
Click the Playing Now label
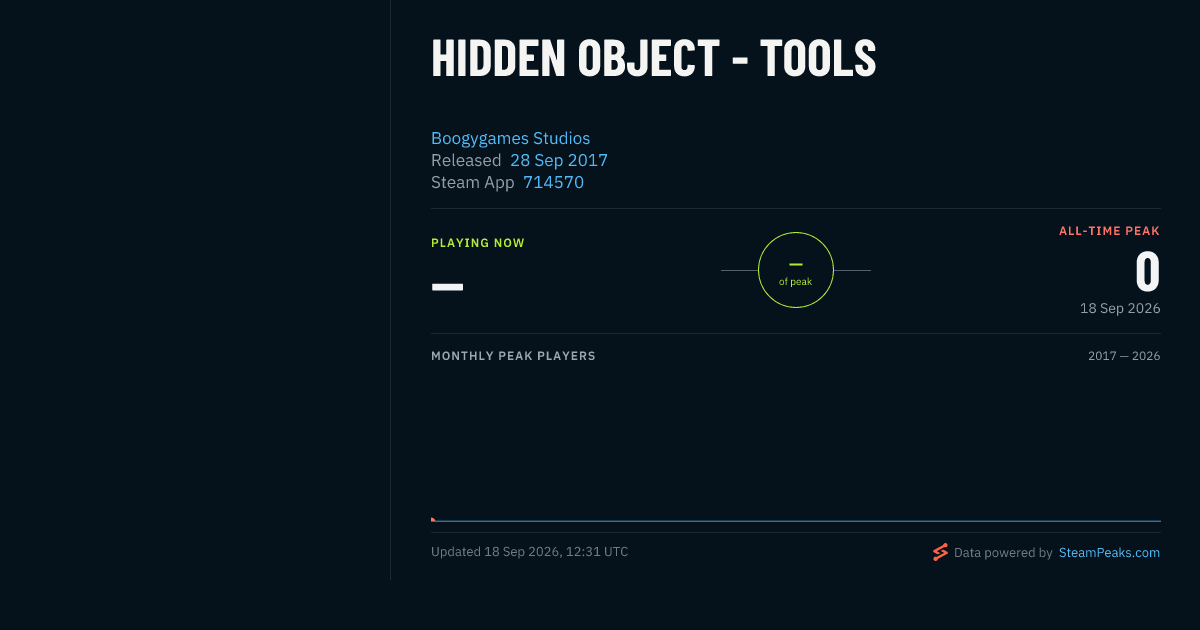[x=478, y=243]
